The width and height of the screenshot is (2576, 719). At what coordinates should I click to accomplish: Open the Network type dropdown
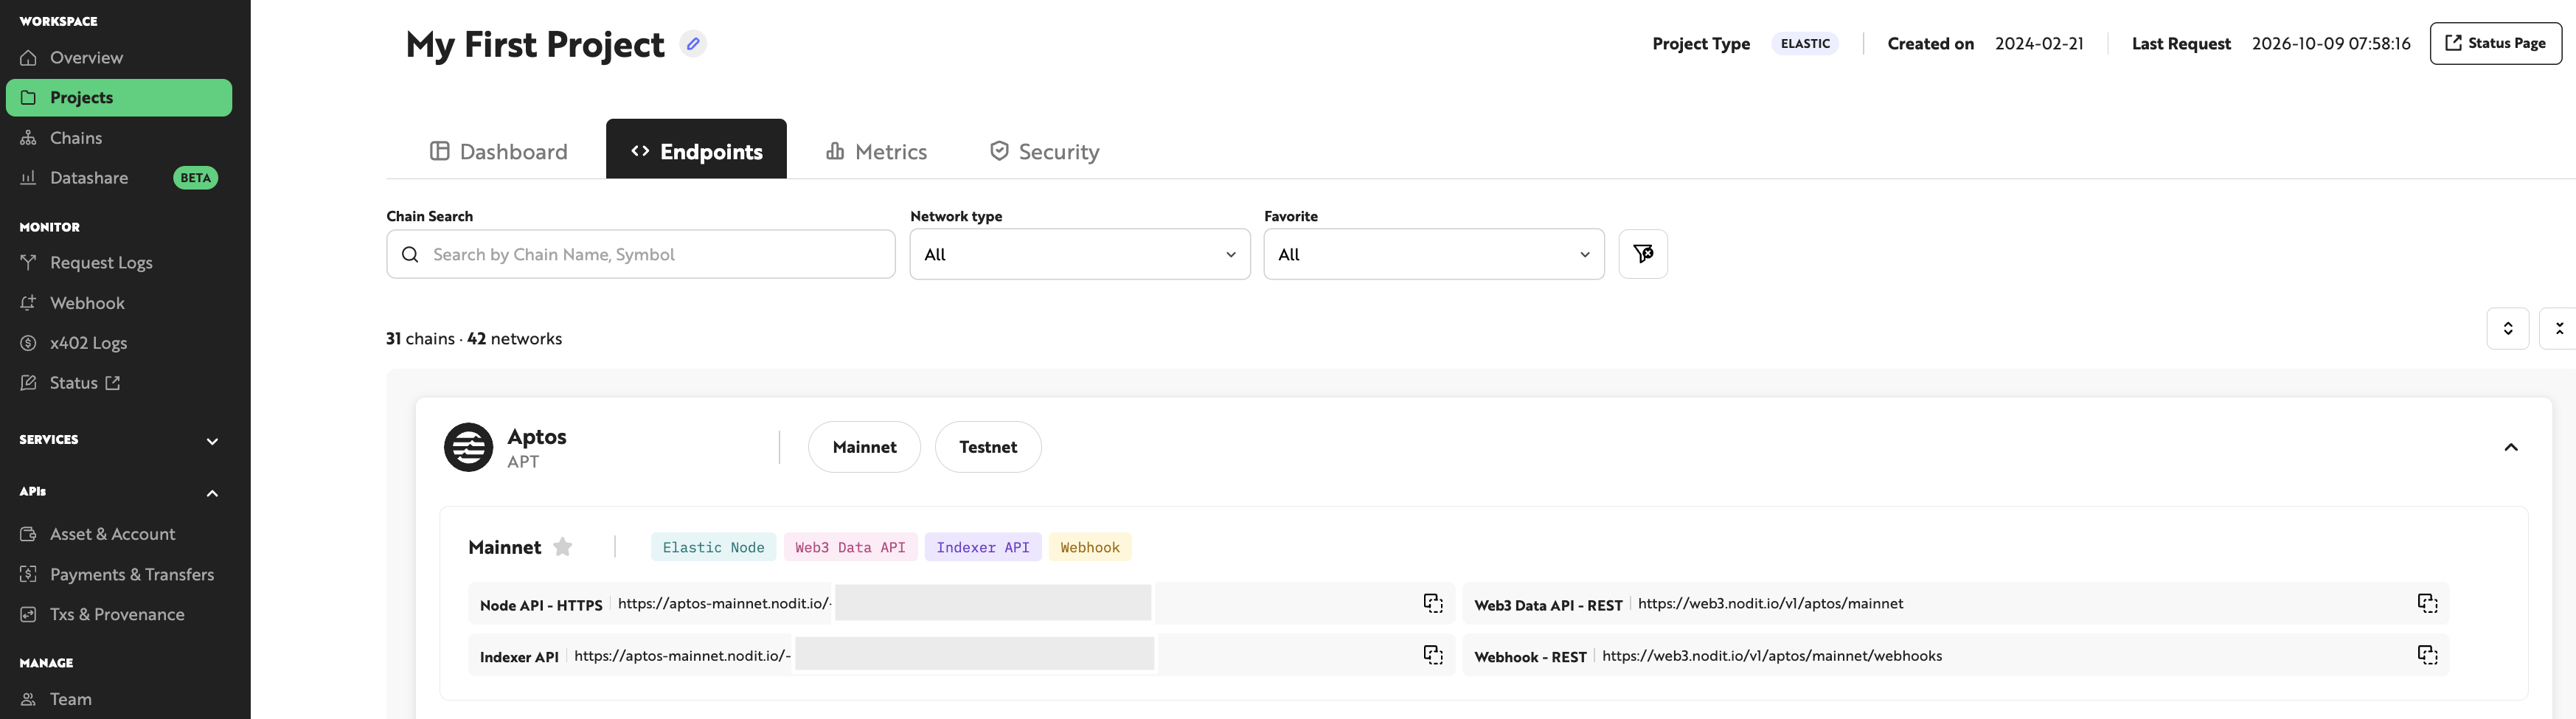coord(1080,254)
